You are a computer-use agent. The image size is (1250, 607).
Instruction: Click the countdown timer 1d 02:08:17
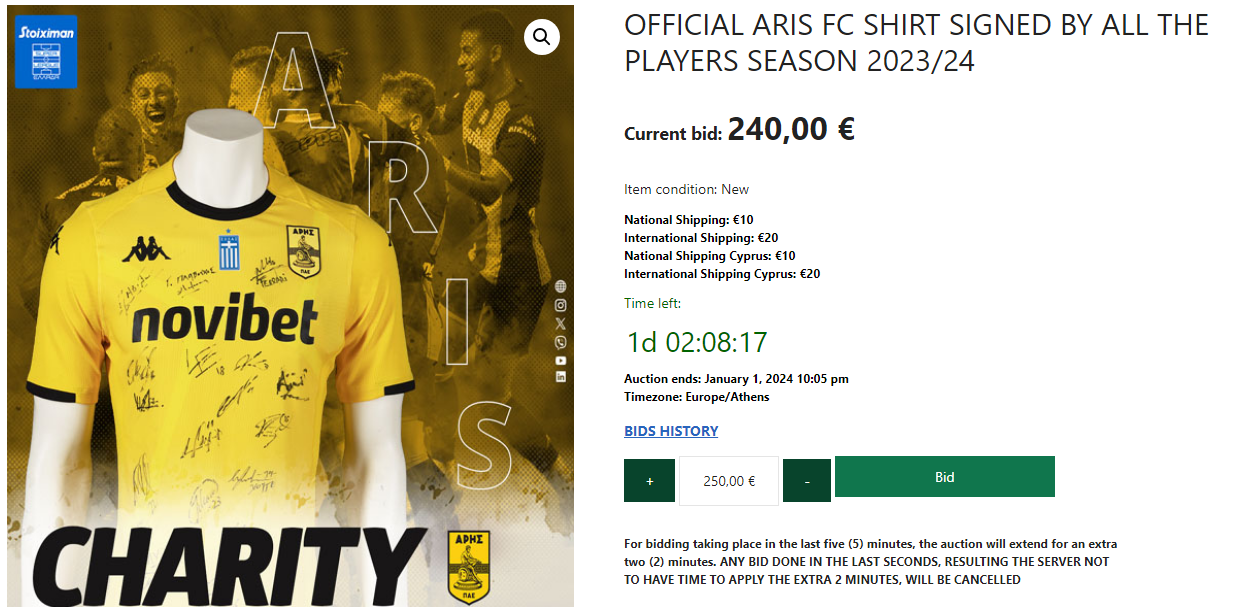pyautogui.click(x=697, y=342)
